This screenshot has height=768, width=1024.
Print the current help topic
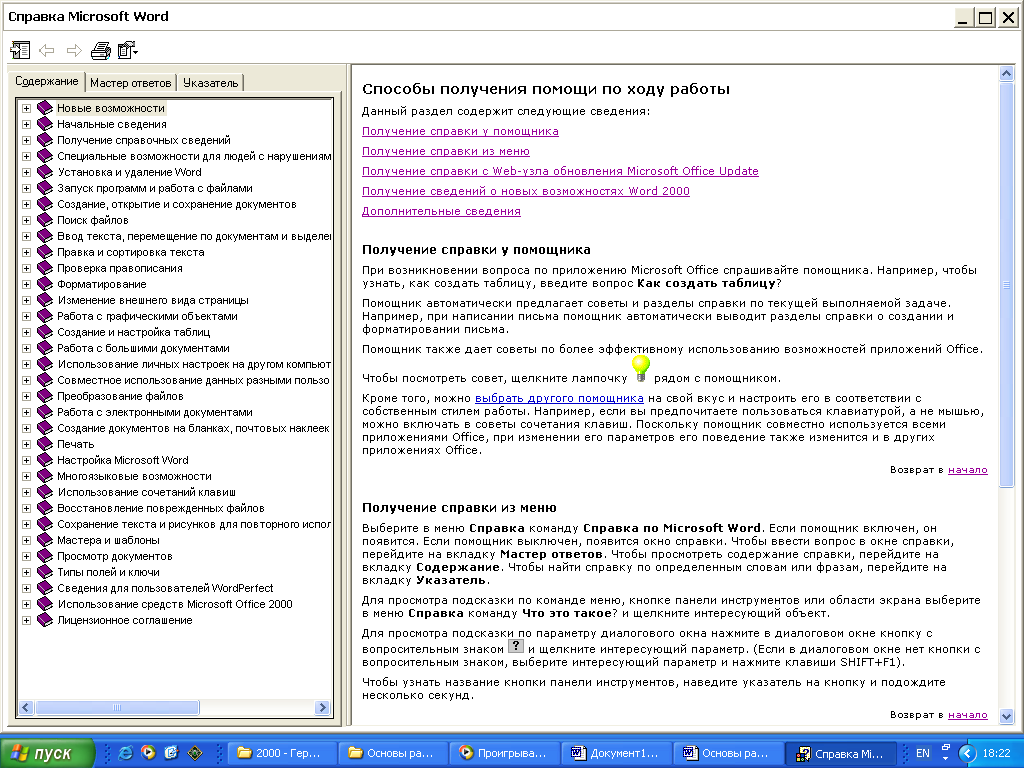click(x=101, y=50)
